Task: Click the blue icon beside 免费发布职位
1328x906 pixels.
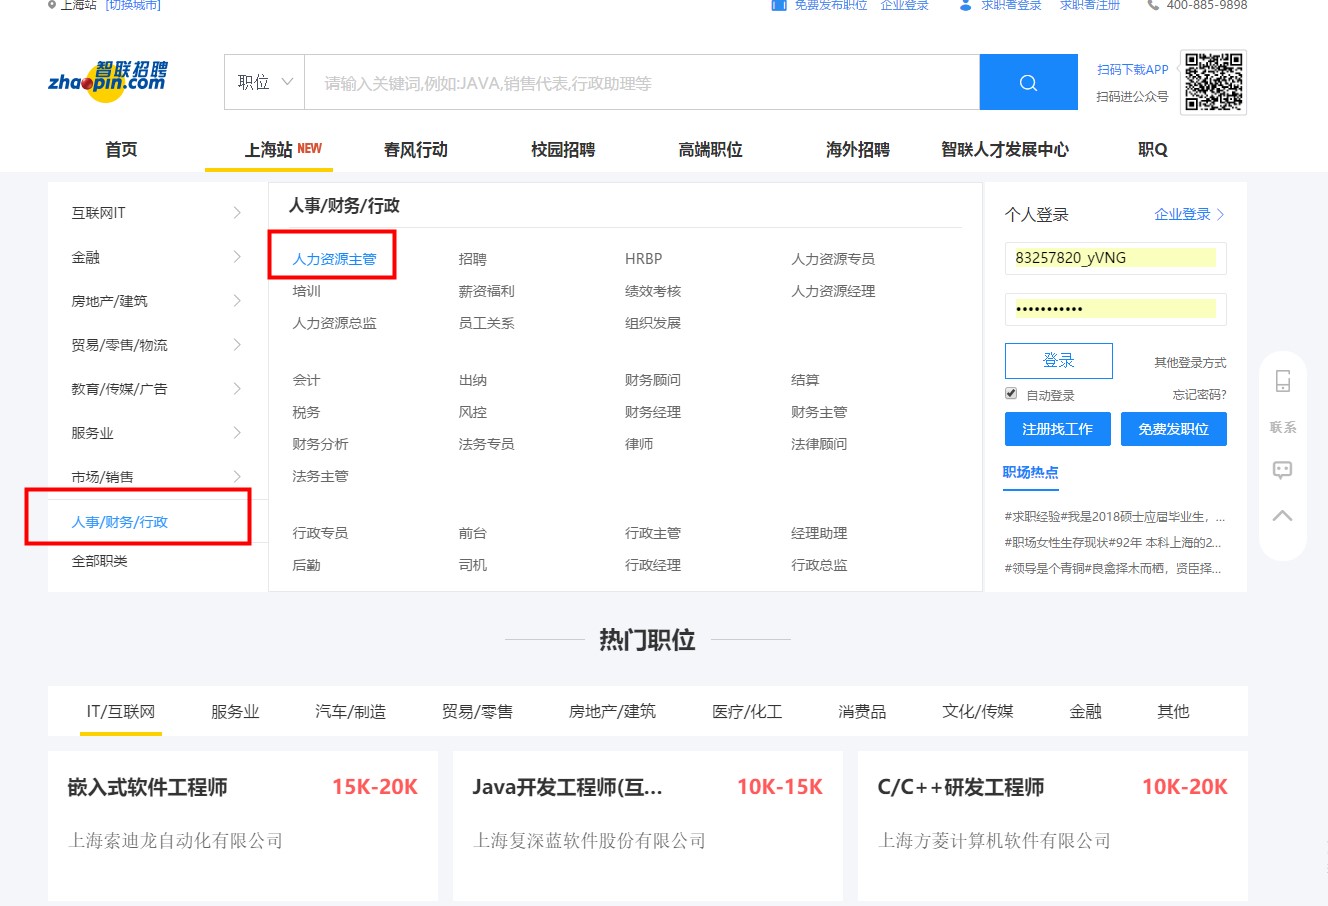Action: point(779,5)
